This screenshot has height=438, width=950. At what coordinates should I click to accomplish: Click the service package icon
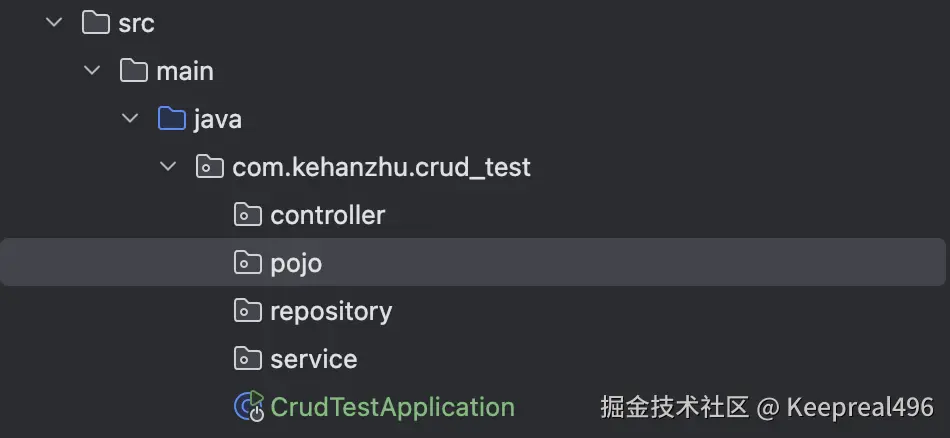247,359
